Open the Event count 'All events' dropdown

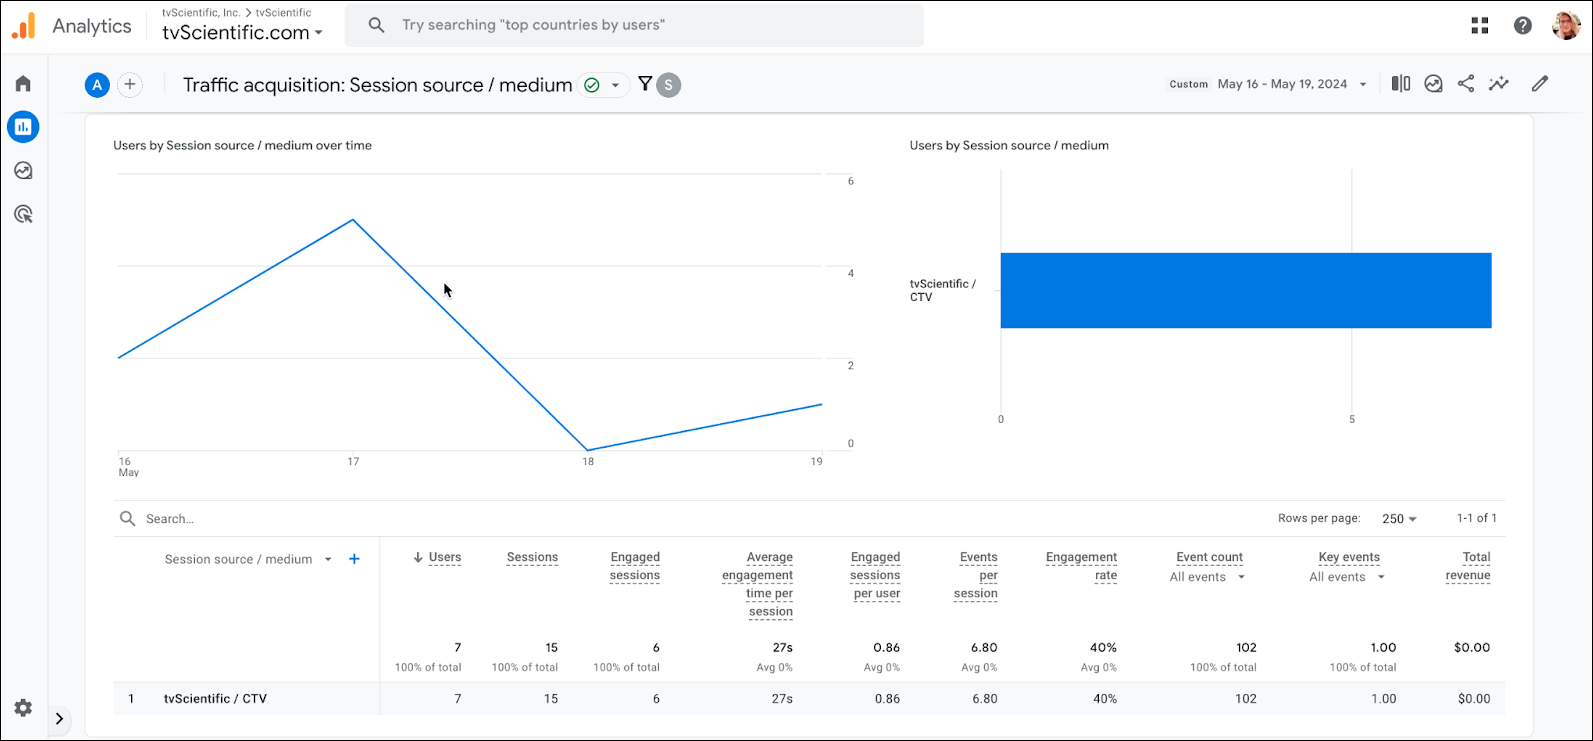[1208, 577]
